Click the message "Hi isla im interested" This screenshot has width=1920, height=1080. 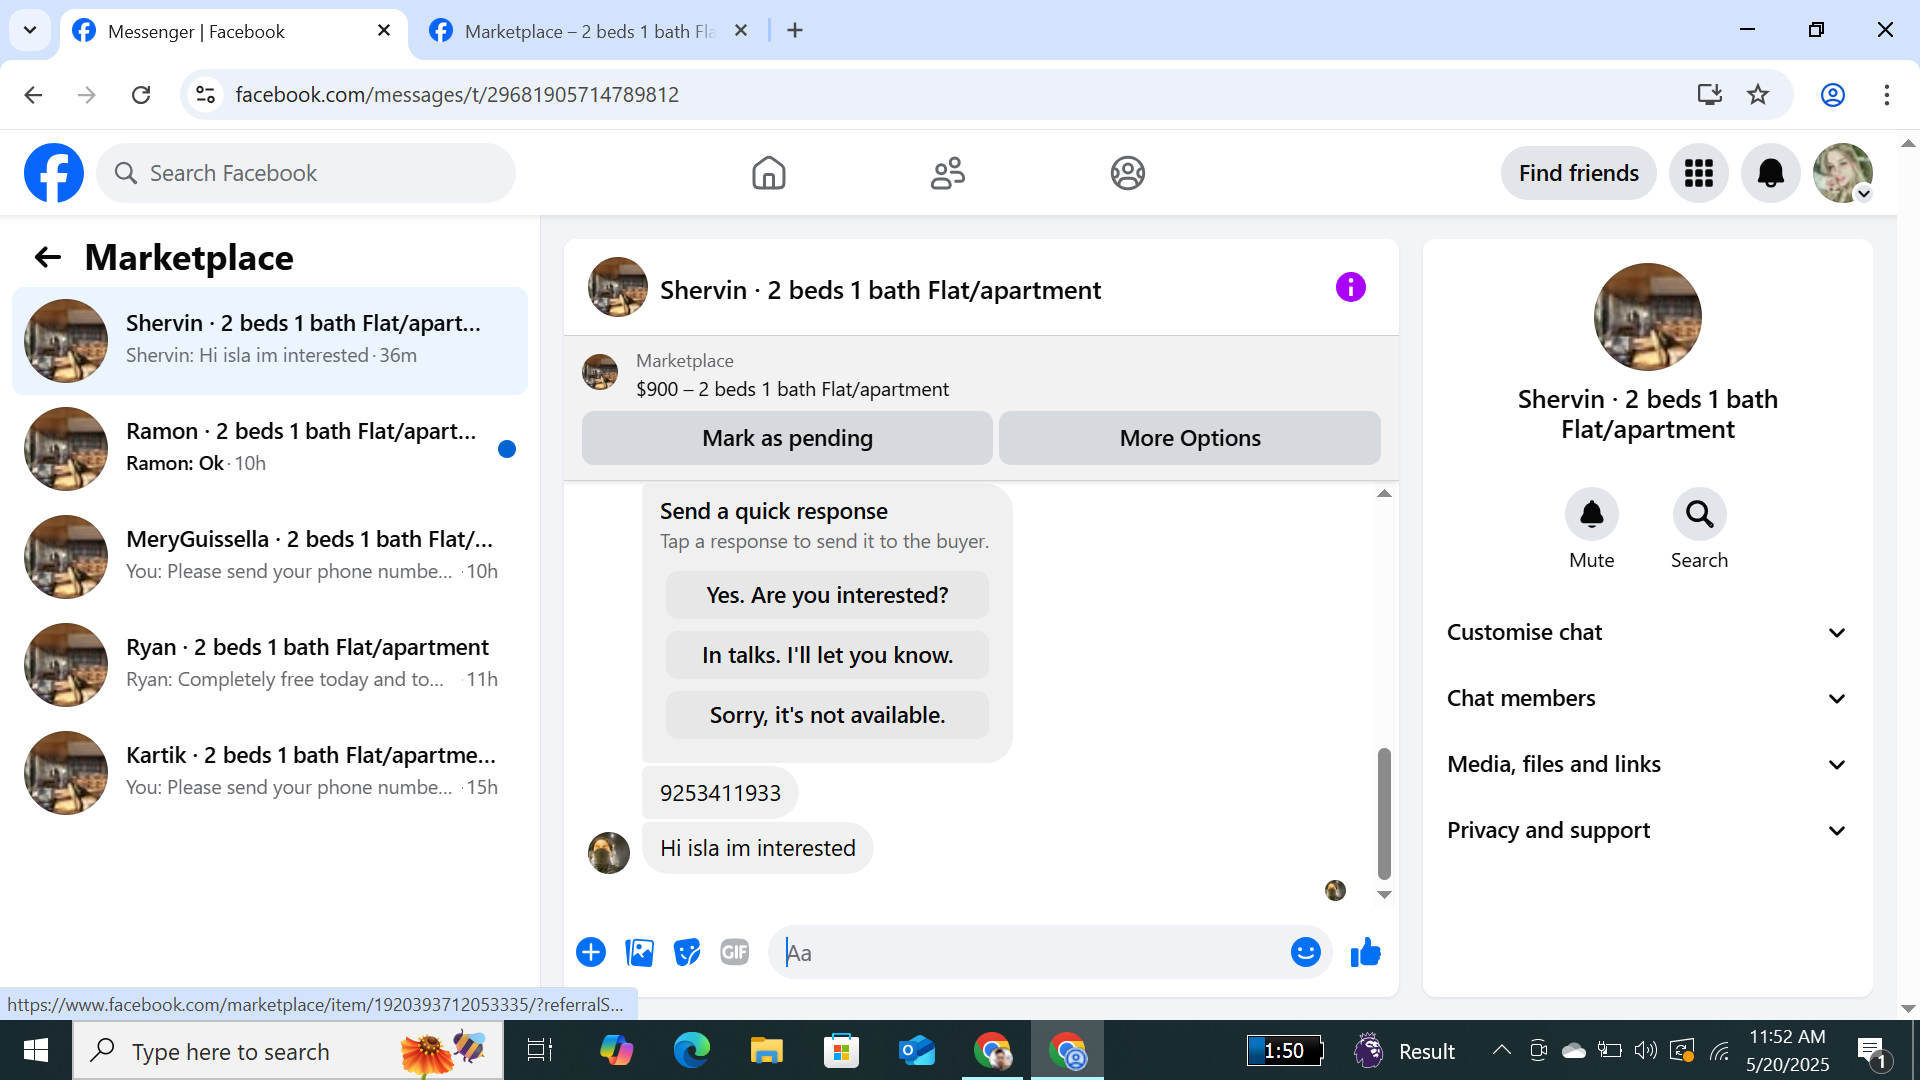(757, 848)
